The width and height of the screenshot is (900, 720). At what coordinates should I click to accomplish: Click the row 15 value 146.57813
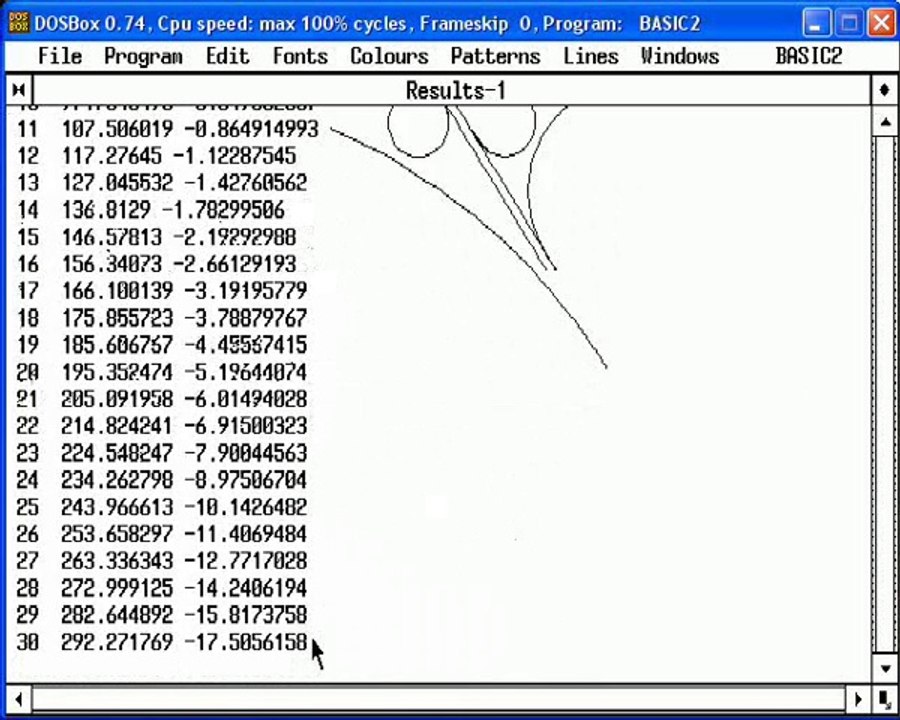click(111, 237)
